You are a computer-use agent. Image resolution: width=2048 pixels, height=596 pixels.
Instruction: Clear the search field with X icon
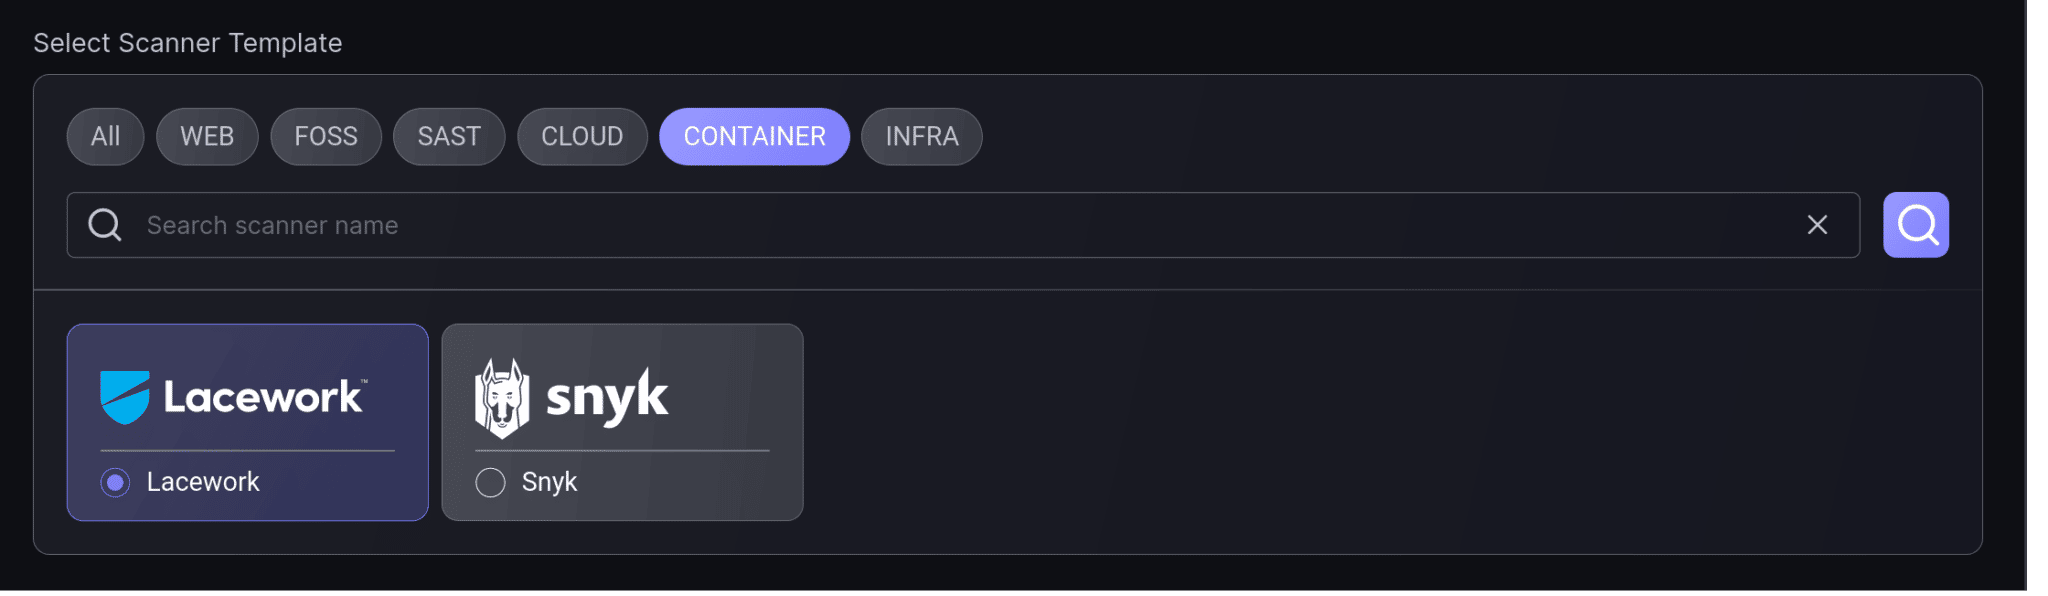(1817, 225)
